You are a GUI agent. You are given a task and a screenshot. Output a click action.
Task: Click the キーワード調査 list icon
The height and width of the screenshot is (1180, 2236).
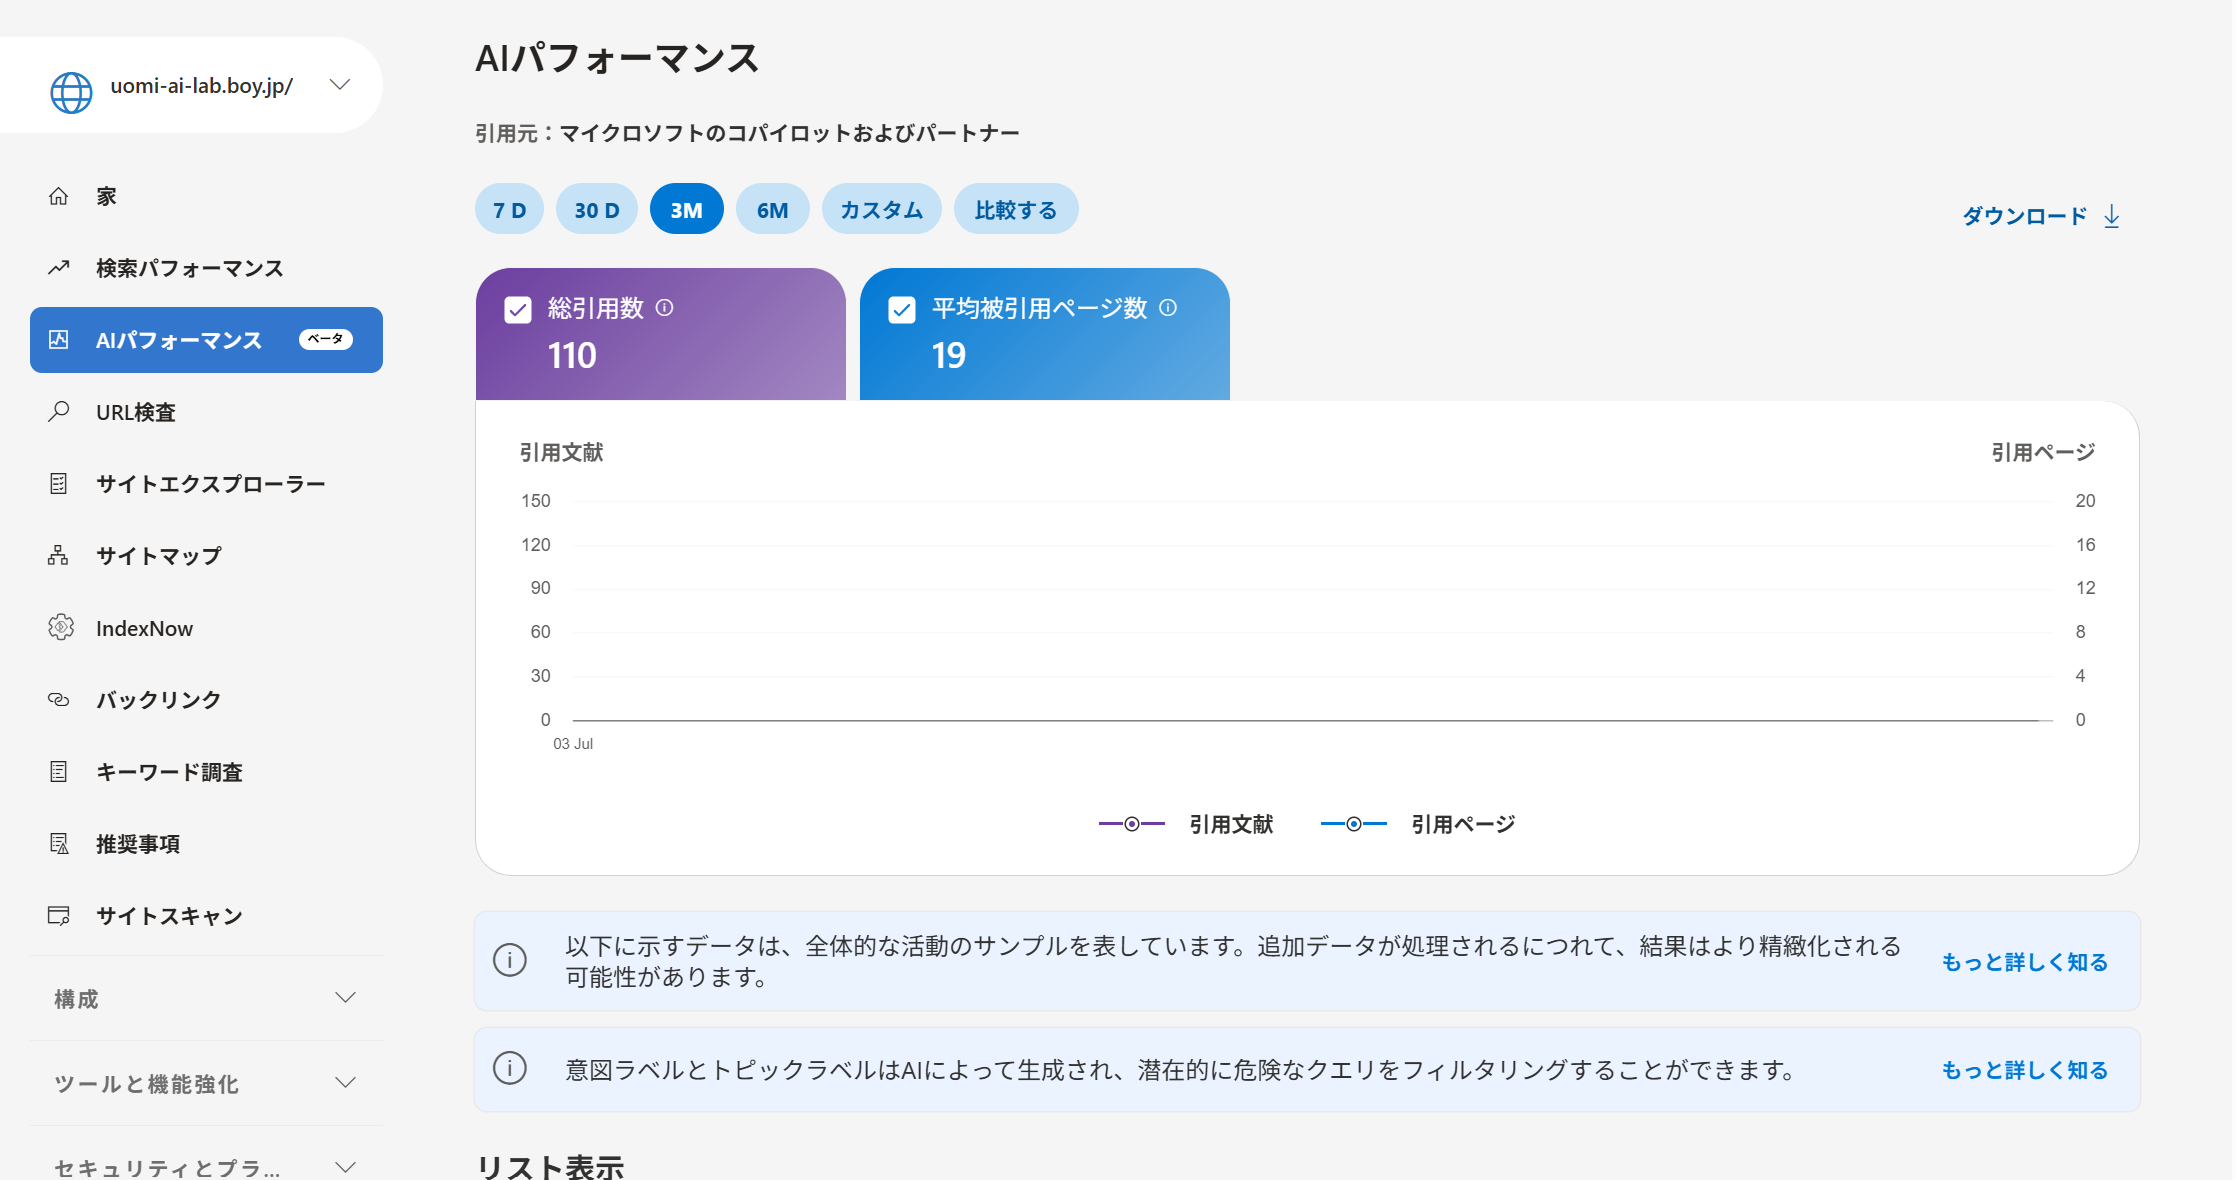click(59, 772)
